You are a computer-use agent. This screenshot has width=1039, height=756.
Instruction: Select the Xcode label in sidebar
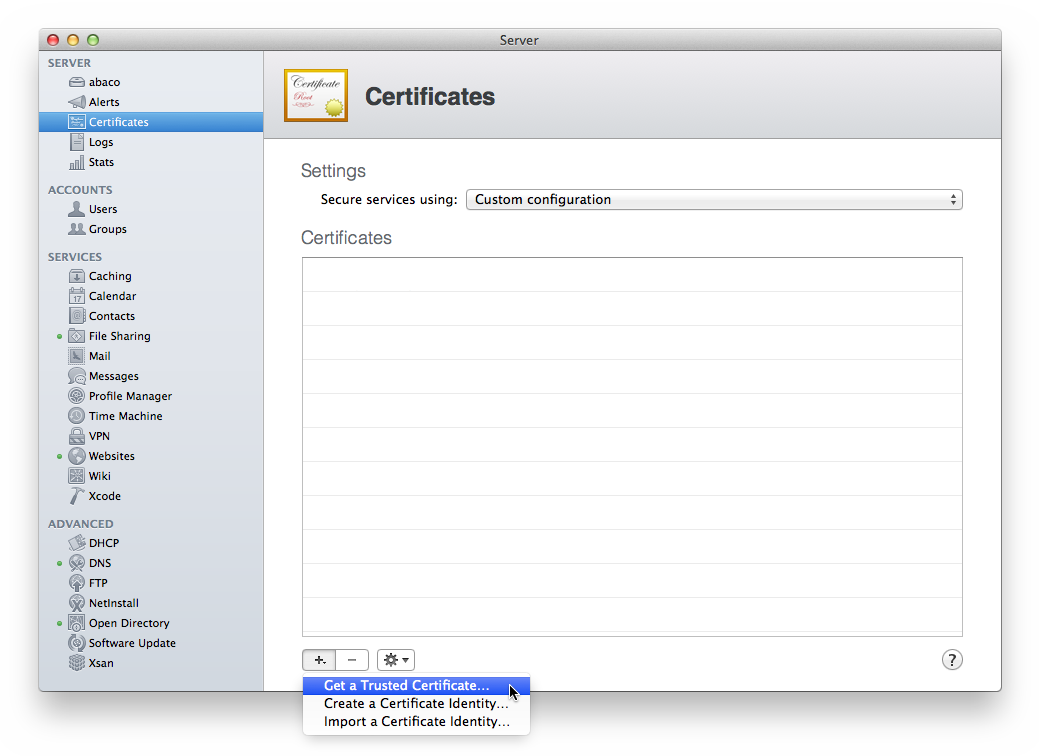click(105, 496)
